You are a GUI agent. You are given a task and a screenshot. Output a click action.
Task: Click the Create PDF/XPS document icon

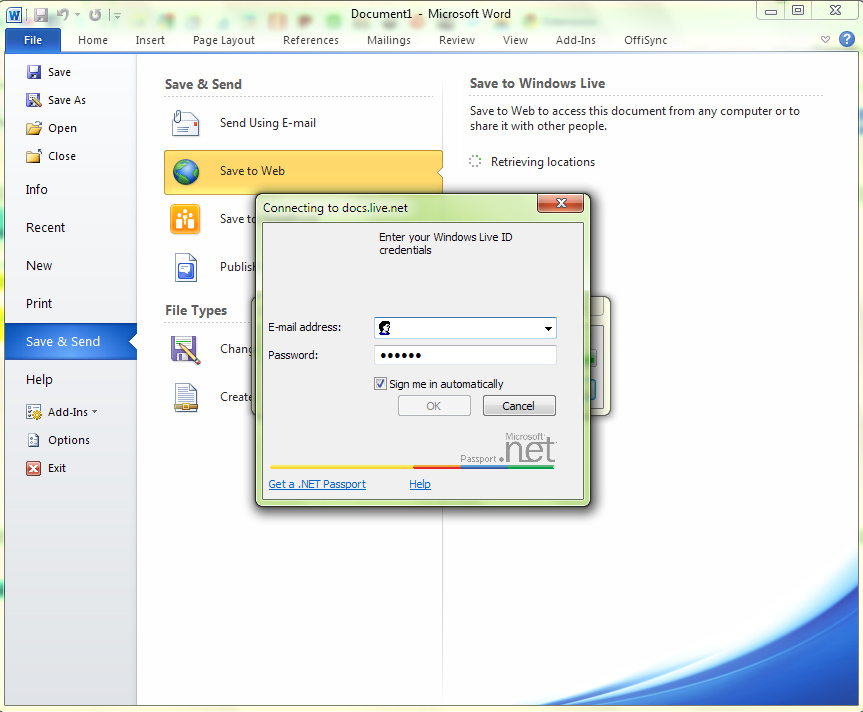pos(185,398)
